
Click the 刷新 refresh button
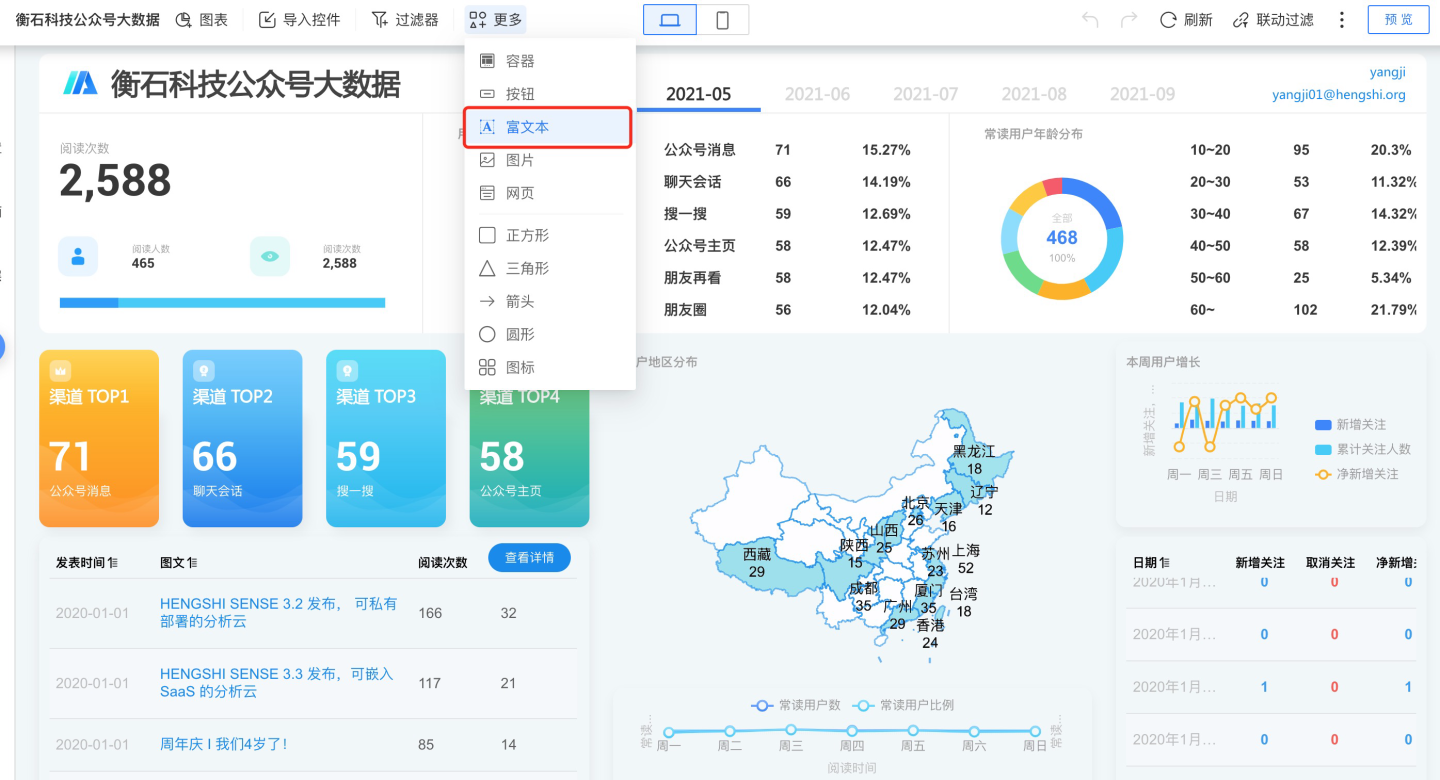pyautogui.click(x=1186, y=20)
